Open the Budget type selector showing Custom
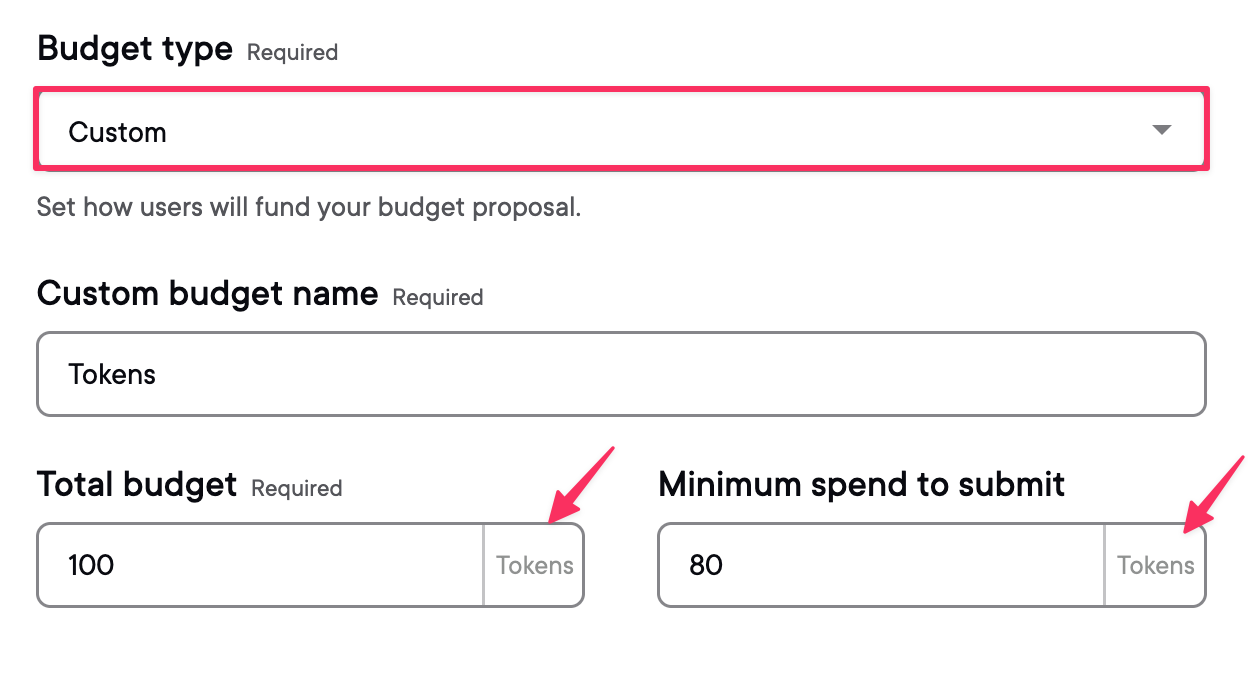 pos(620,130)
